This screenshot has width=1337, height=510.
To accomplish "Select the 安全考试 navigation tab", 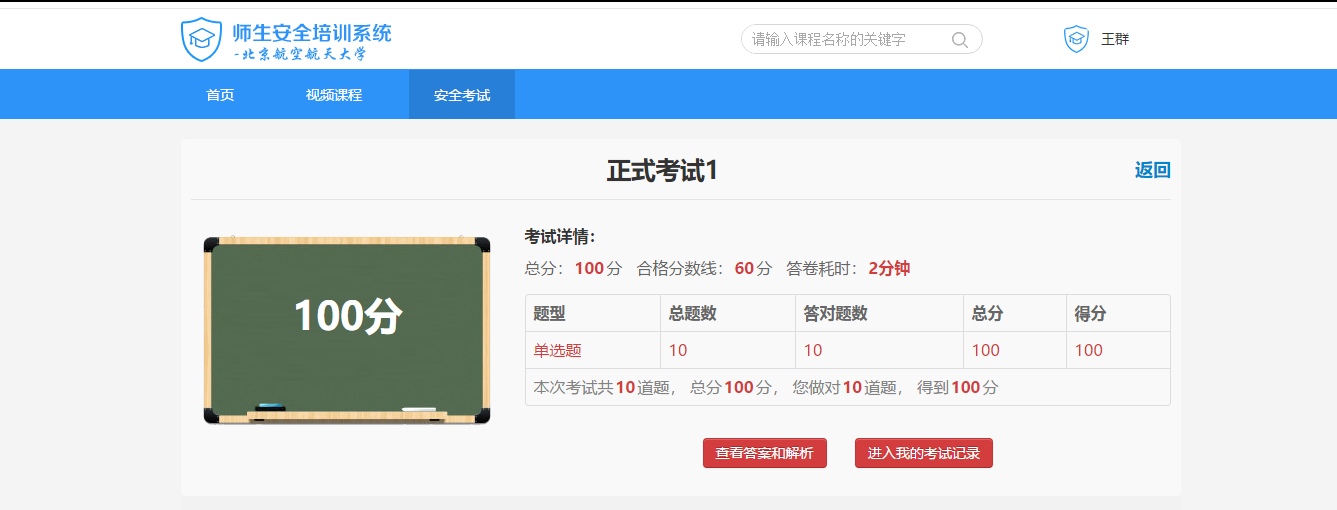I will tap(462, 95).
